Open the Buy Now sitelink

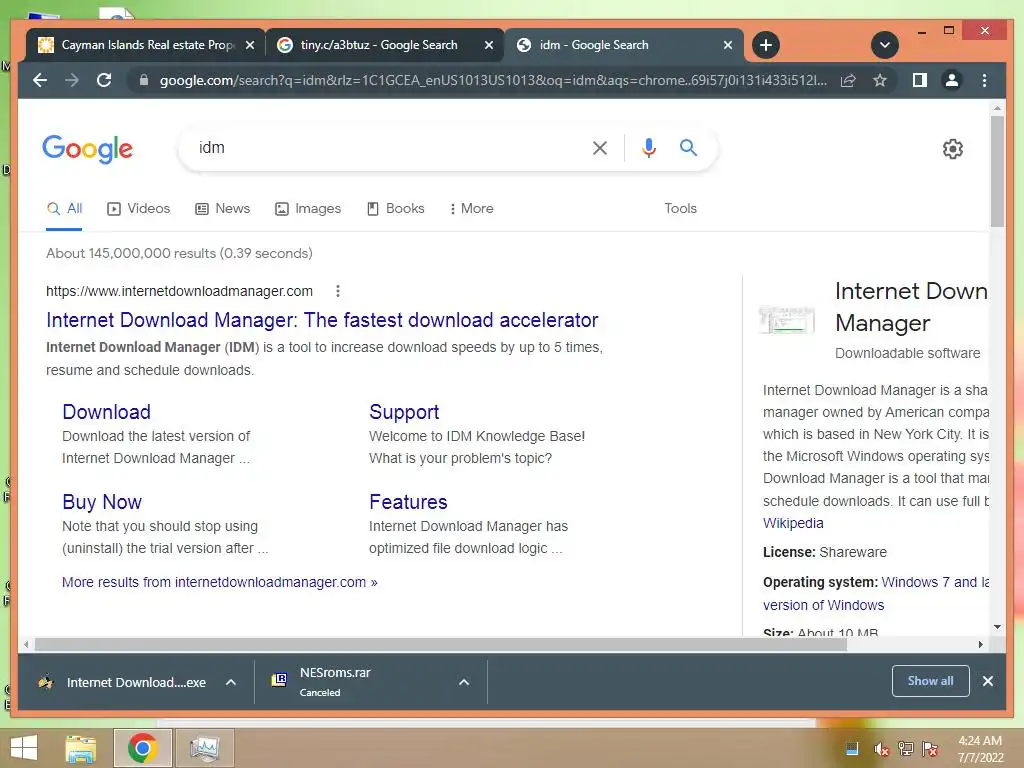point(102,502)
